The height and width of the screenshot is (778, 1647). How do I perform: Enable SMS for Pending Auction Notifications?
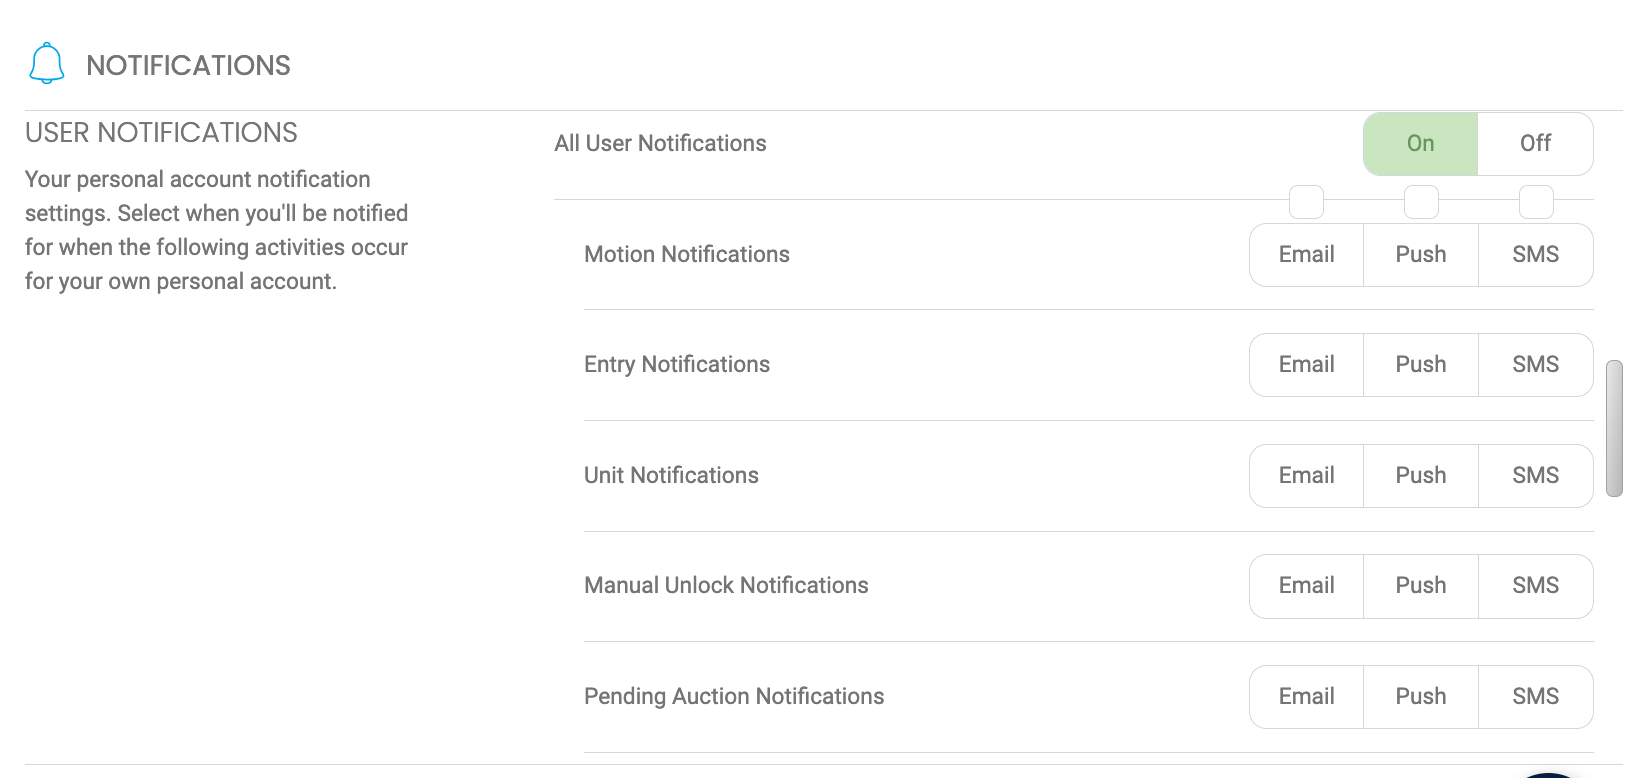click(x=1536, y=696)
